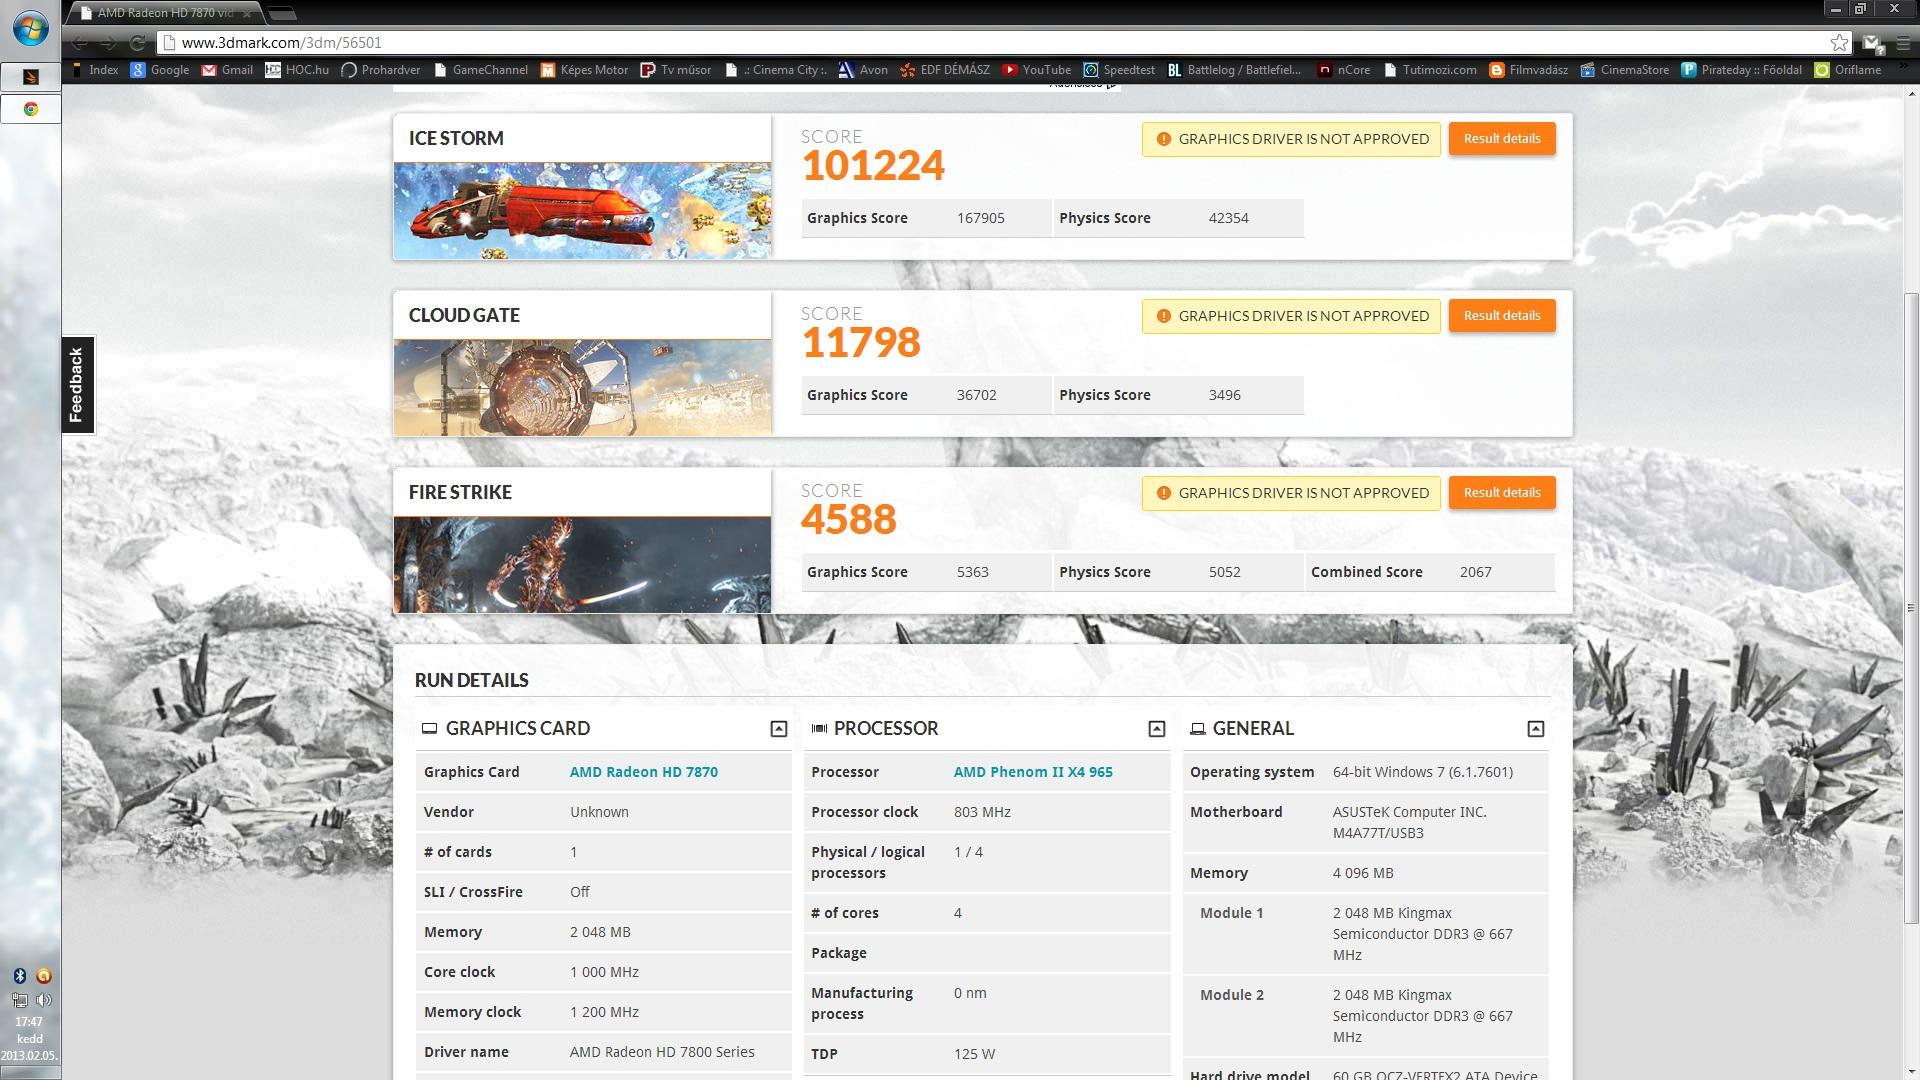The image size is (1920, 1080).
Task: Click the Cloud Gate score 11798
Action: [861, 343]
